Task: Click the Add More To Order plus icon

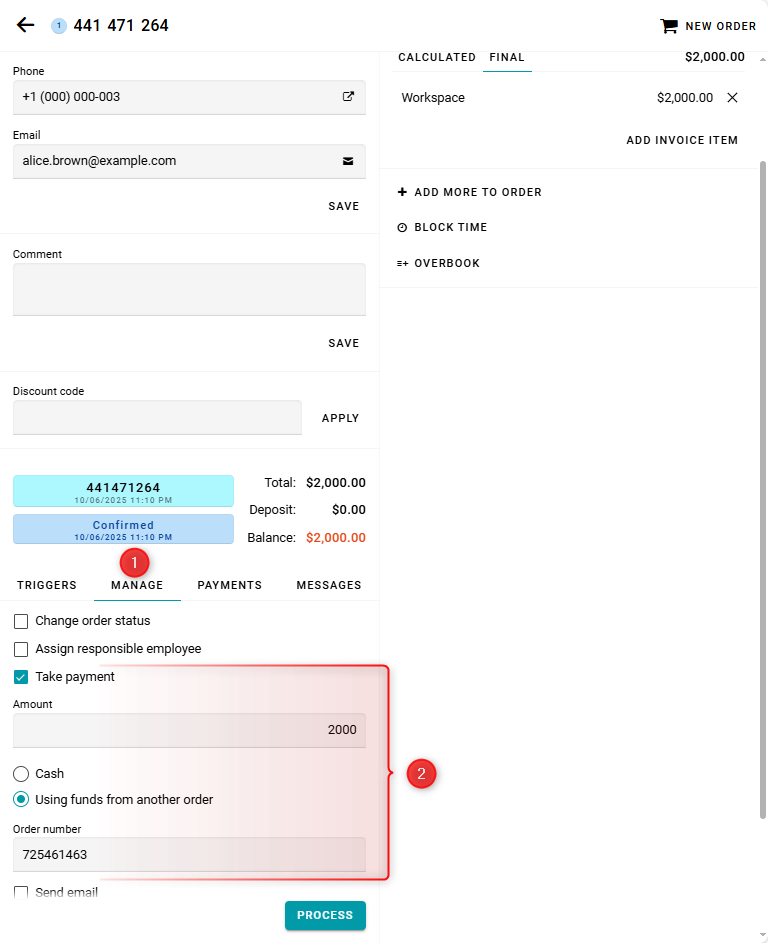Action: (402, 192)
